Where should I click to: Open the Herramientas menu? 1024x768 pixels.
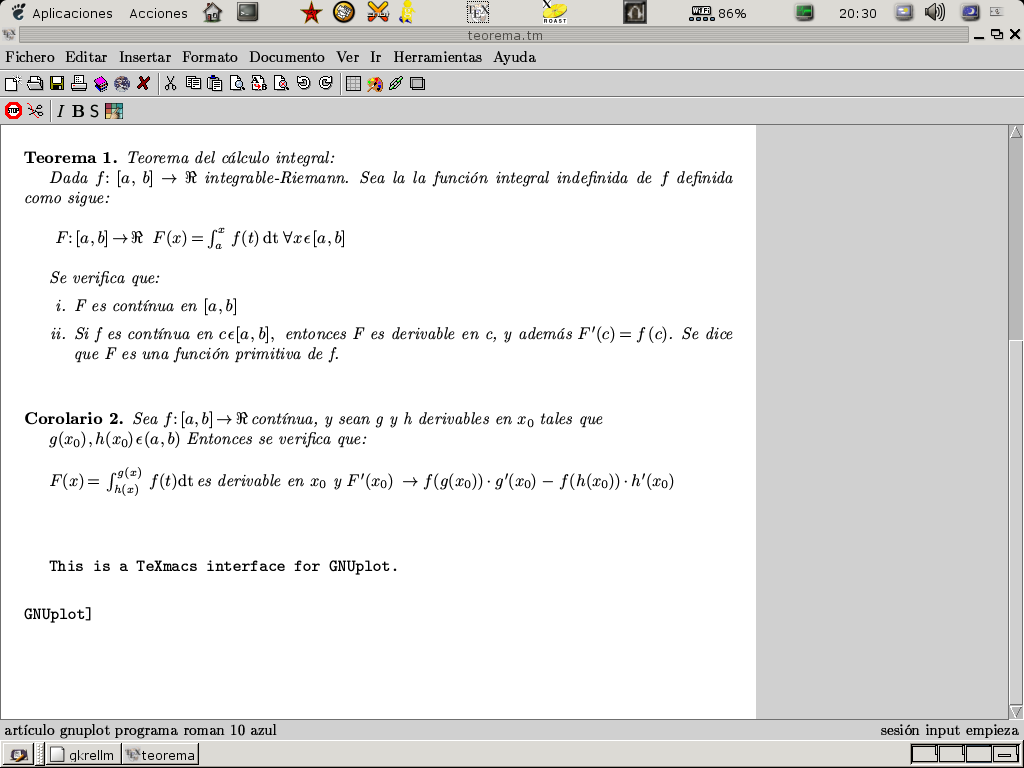click(437, 57)
